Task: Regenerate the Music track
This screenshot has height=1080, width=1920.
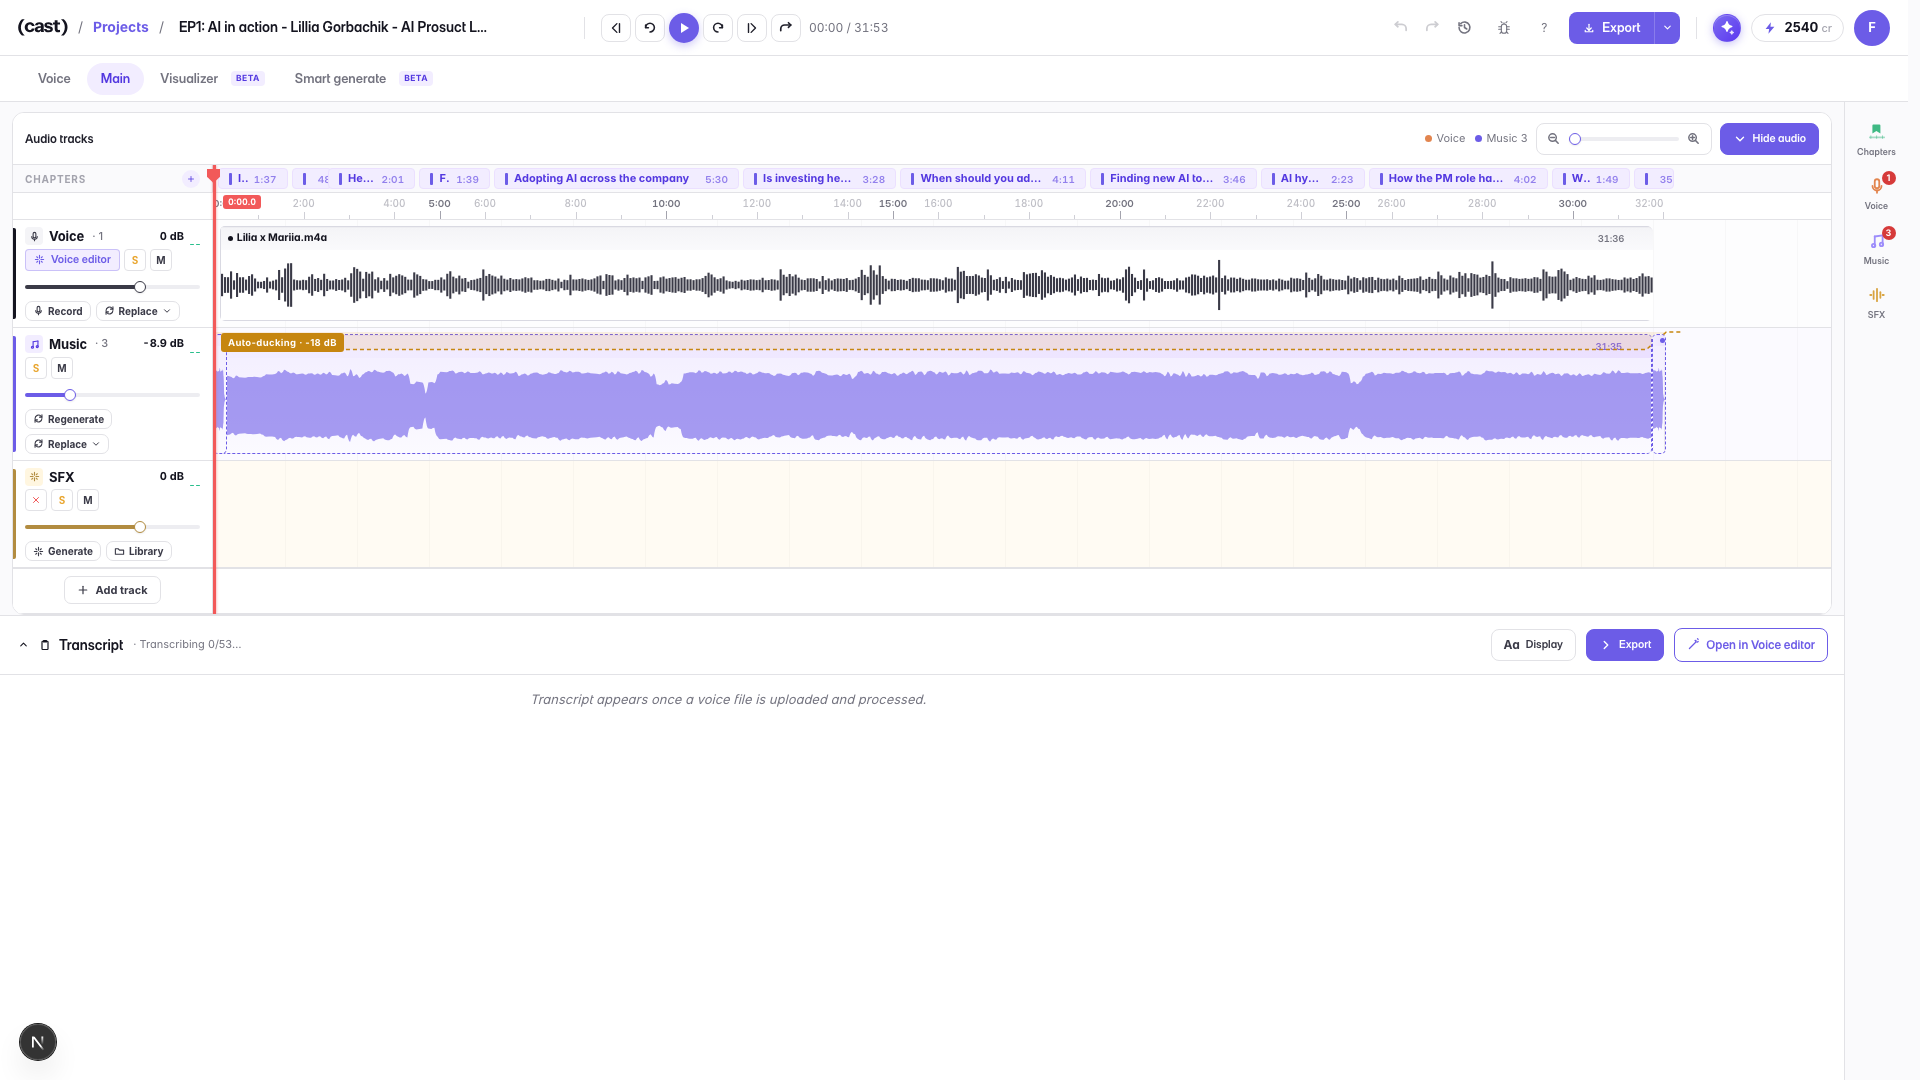Action: tap(68, 419)
